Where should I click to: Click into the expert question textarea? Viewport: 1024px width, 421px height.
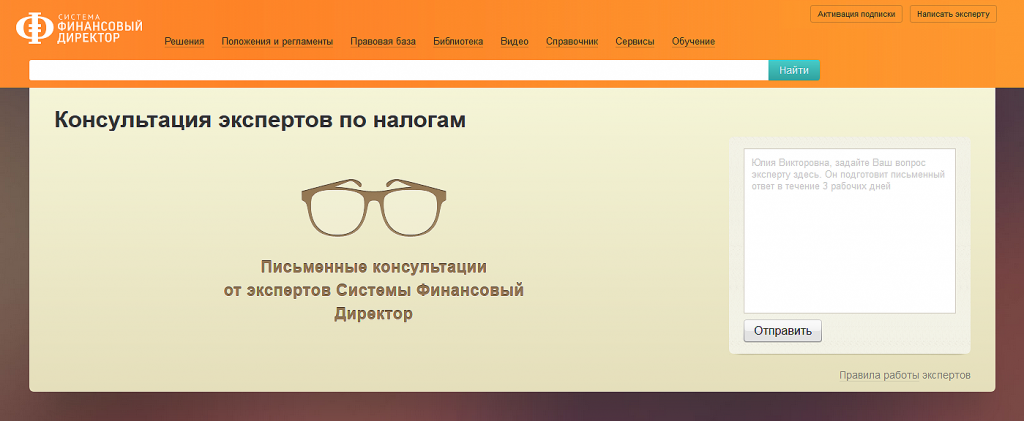click(849, 231)
